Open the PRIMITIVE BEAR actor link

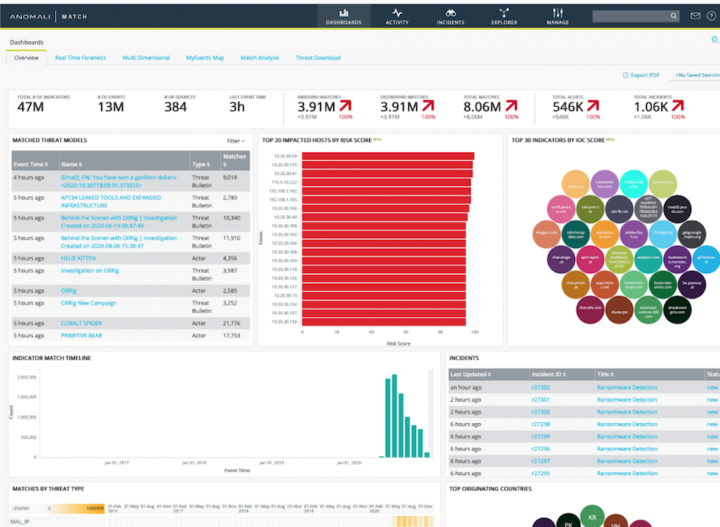coord(81,336)
